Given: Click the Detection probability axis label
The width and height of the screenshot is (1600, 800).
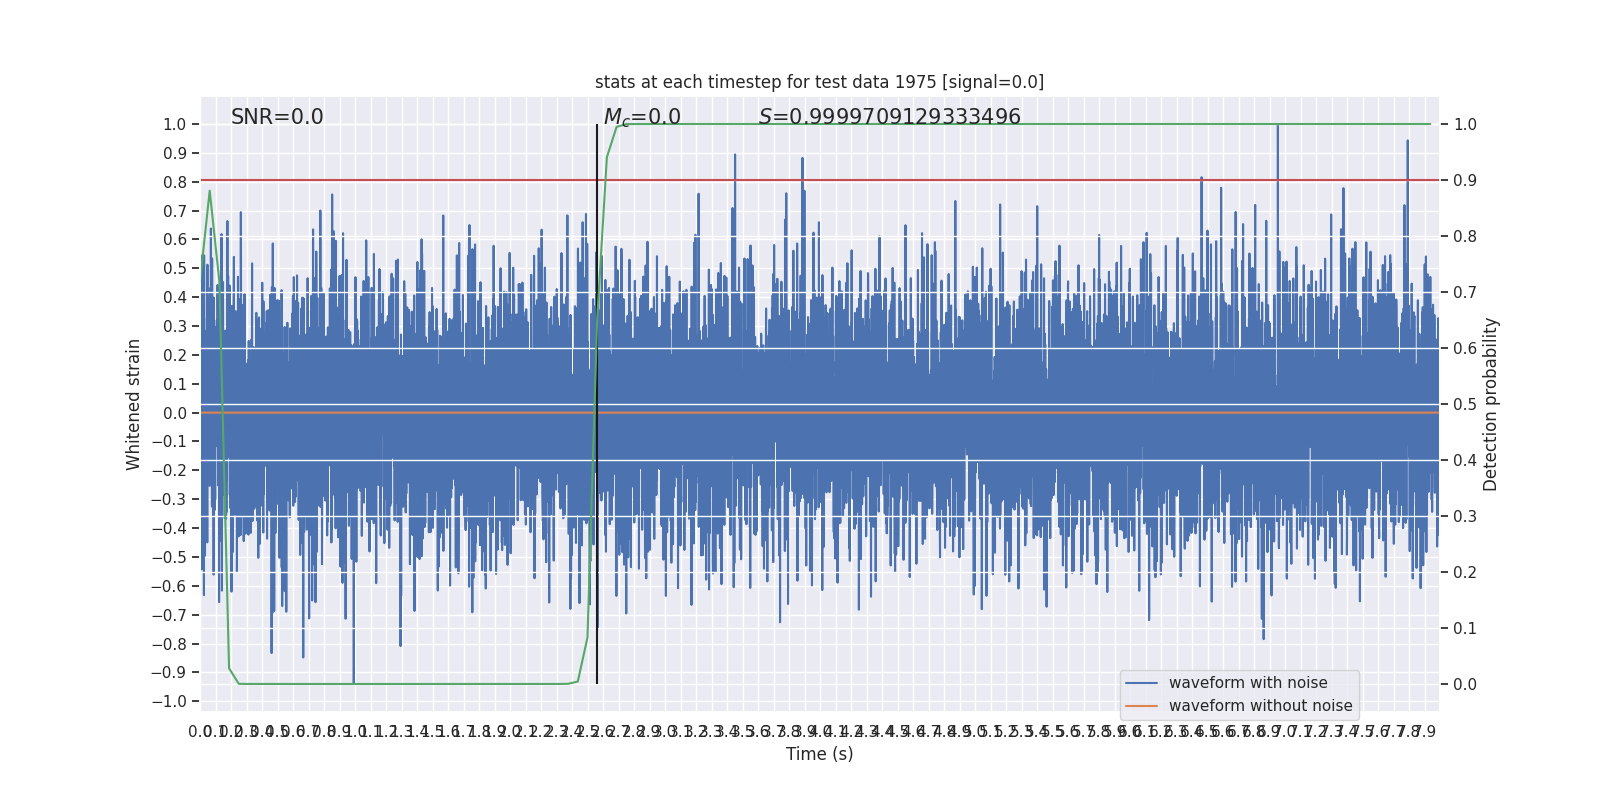Looking at the screenshot, I should (1490, 404).
